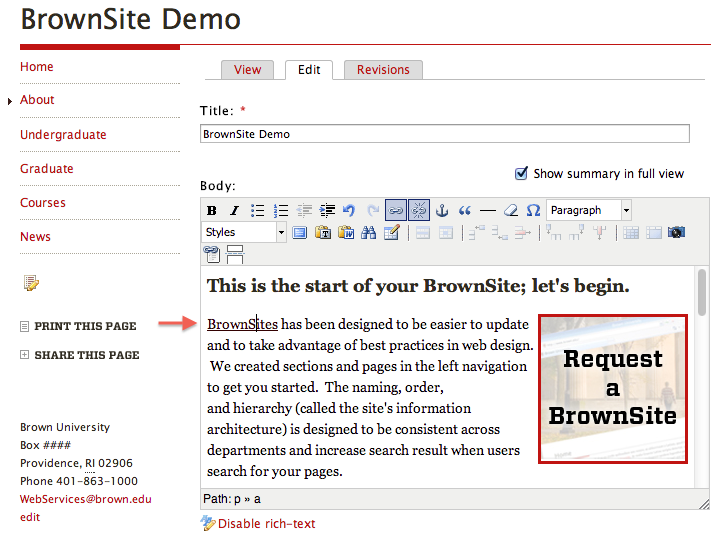Click the merge table cells icon
The width and height of the screenshot is (721, 533).
(653, 233)
